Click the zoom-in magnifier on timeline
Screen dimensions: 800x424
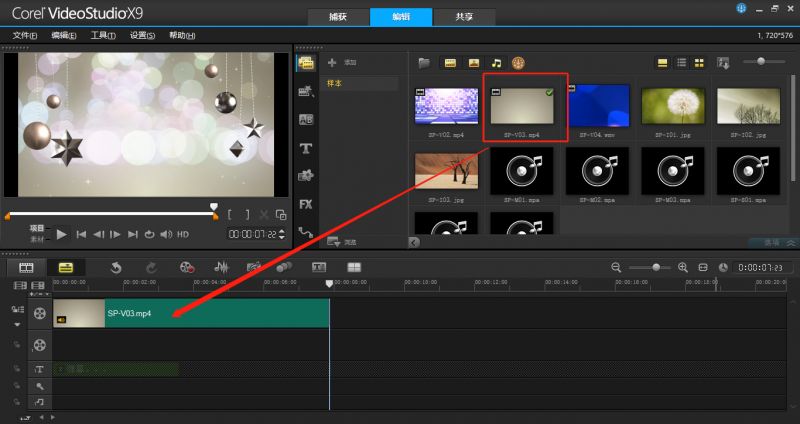683,268
